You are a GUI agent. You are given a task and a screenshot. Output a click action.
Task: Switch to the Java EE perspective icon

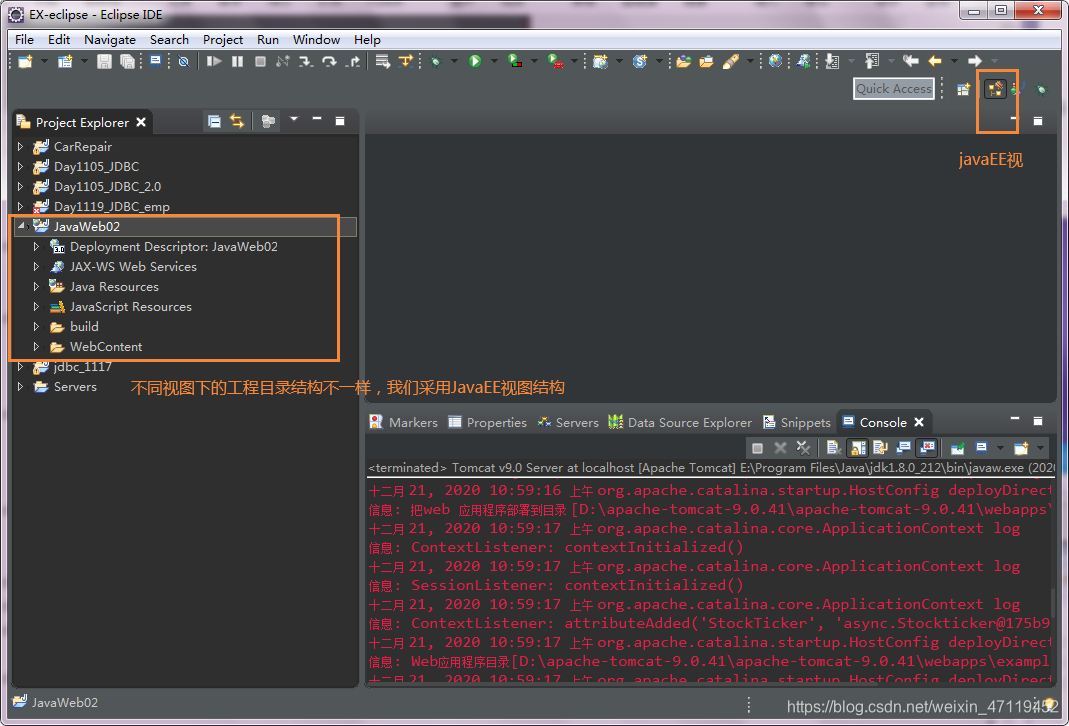[x=995, y=89]
